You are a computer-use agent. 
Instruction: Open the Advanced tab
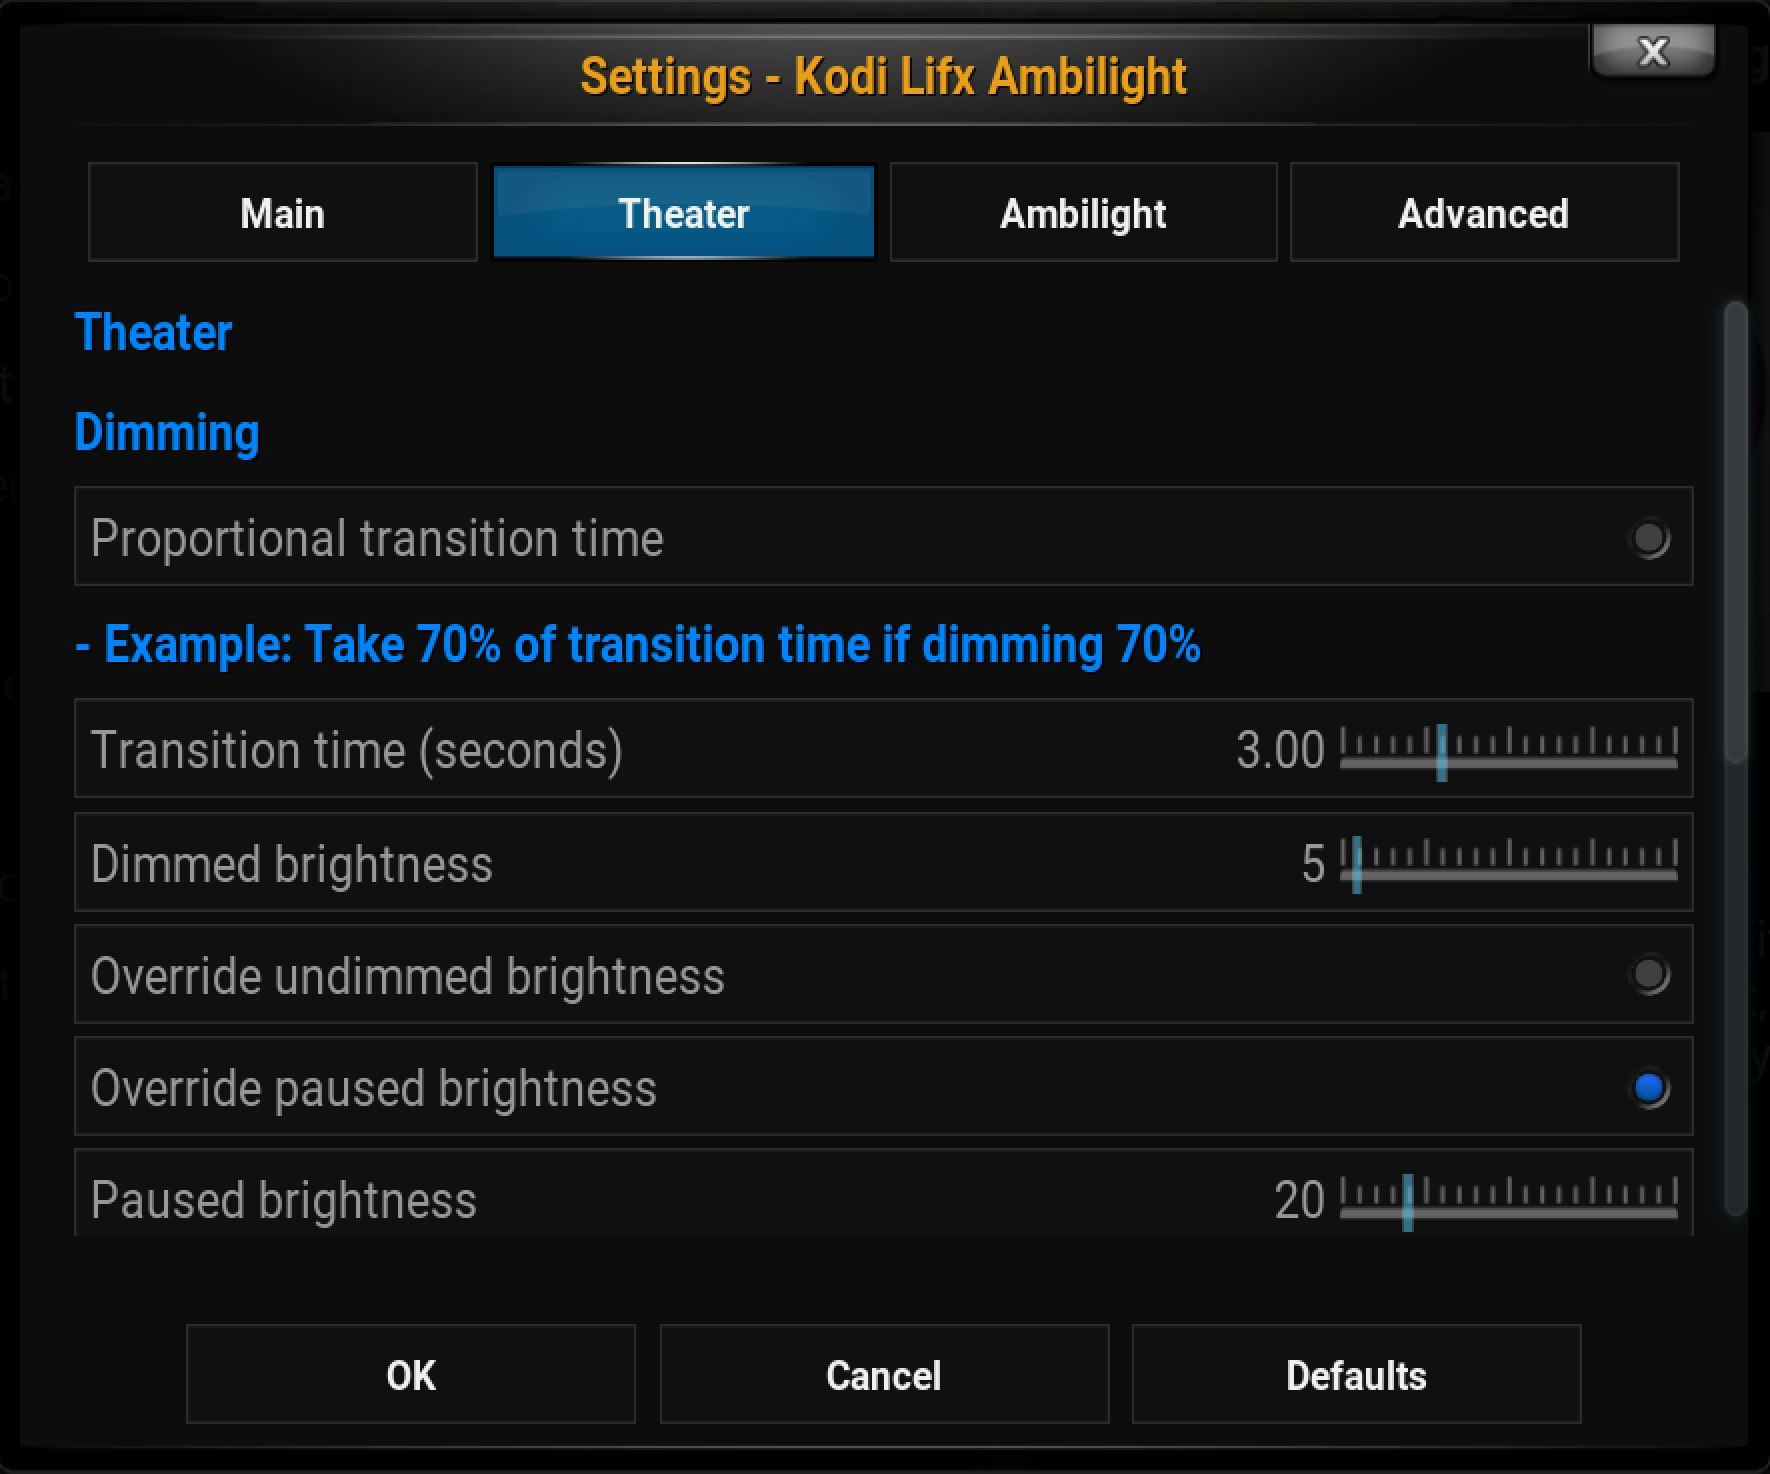tap(1484, 212)
